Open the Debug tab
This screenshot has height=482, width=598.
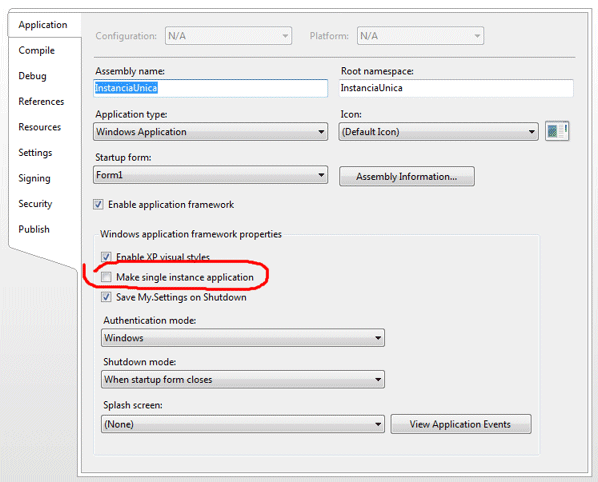[32, 76]
